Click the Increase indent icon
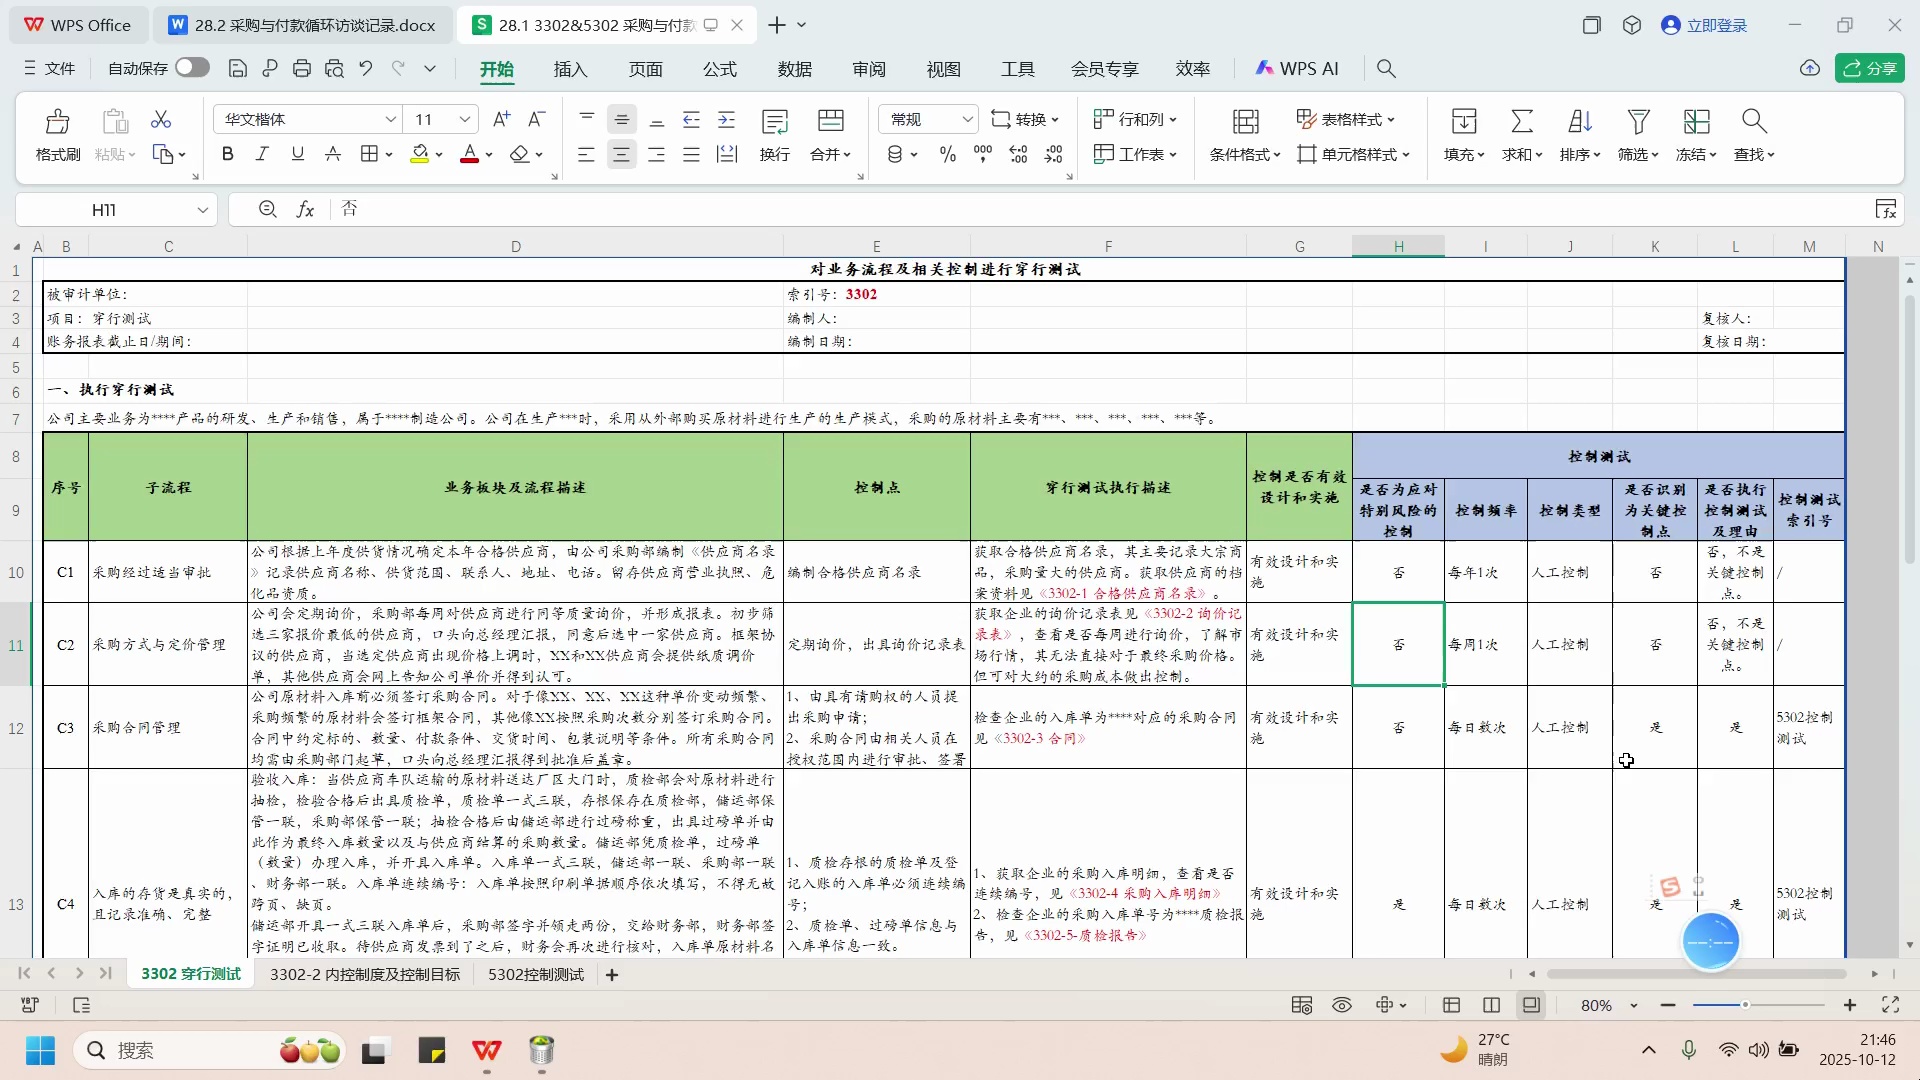1920x1080 pixels. point(727,119)
